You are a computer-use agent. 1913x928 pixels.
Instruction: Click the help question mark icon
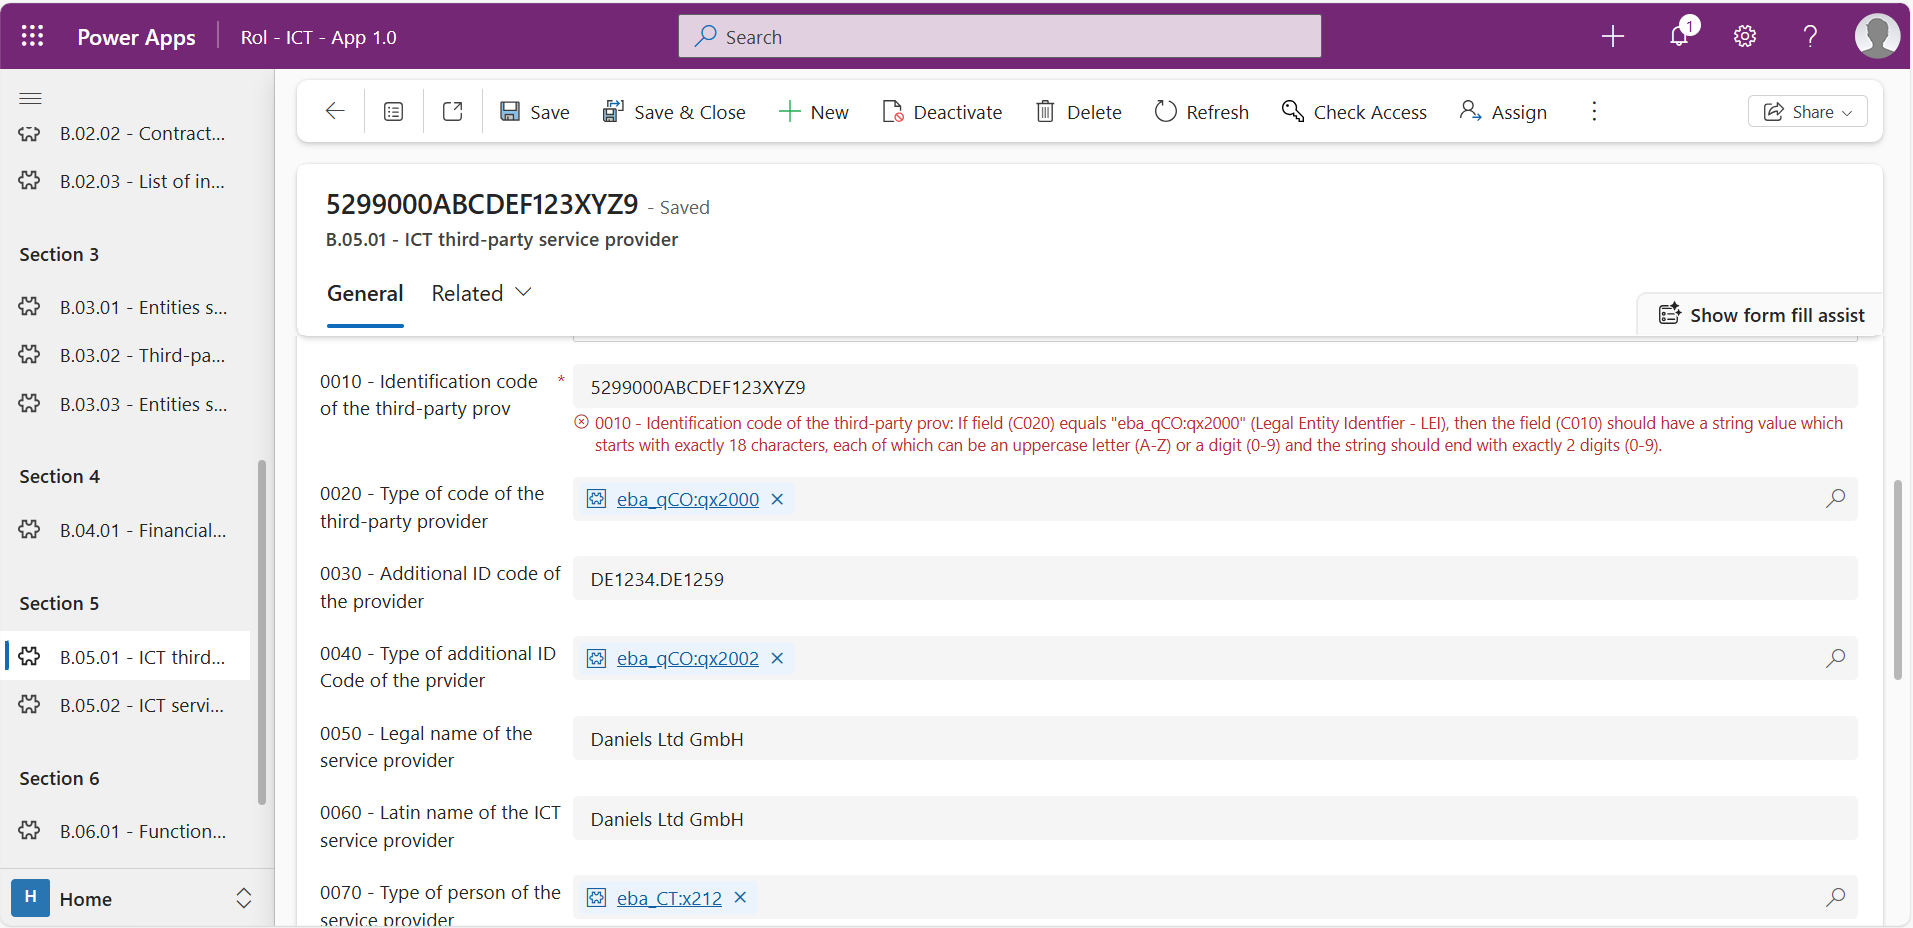1809,37
